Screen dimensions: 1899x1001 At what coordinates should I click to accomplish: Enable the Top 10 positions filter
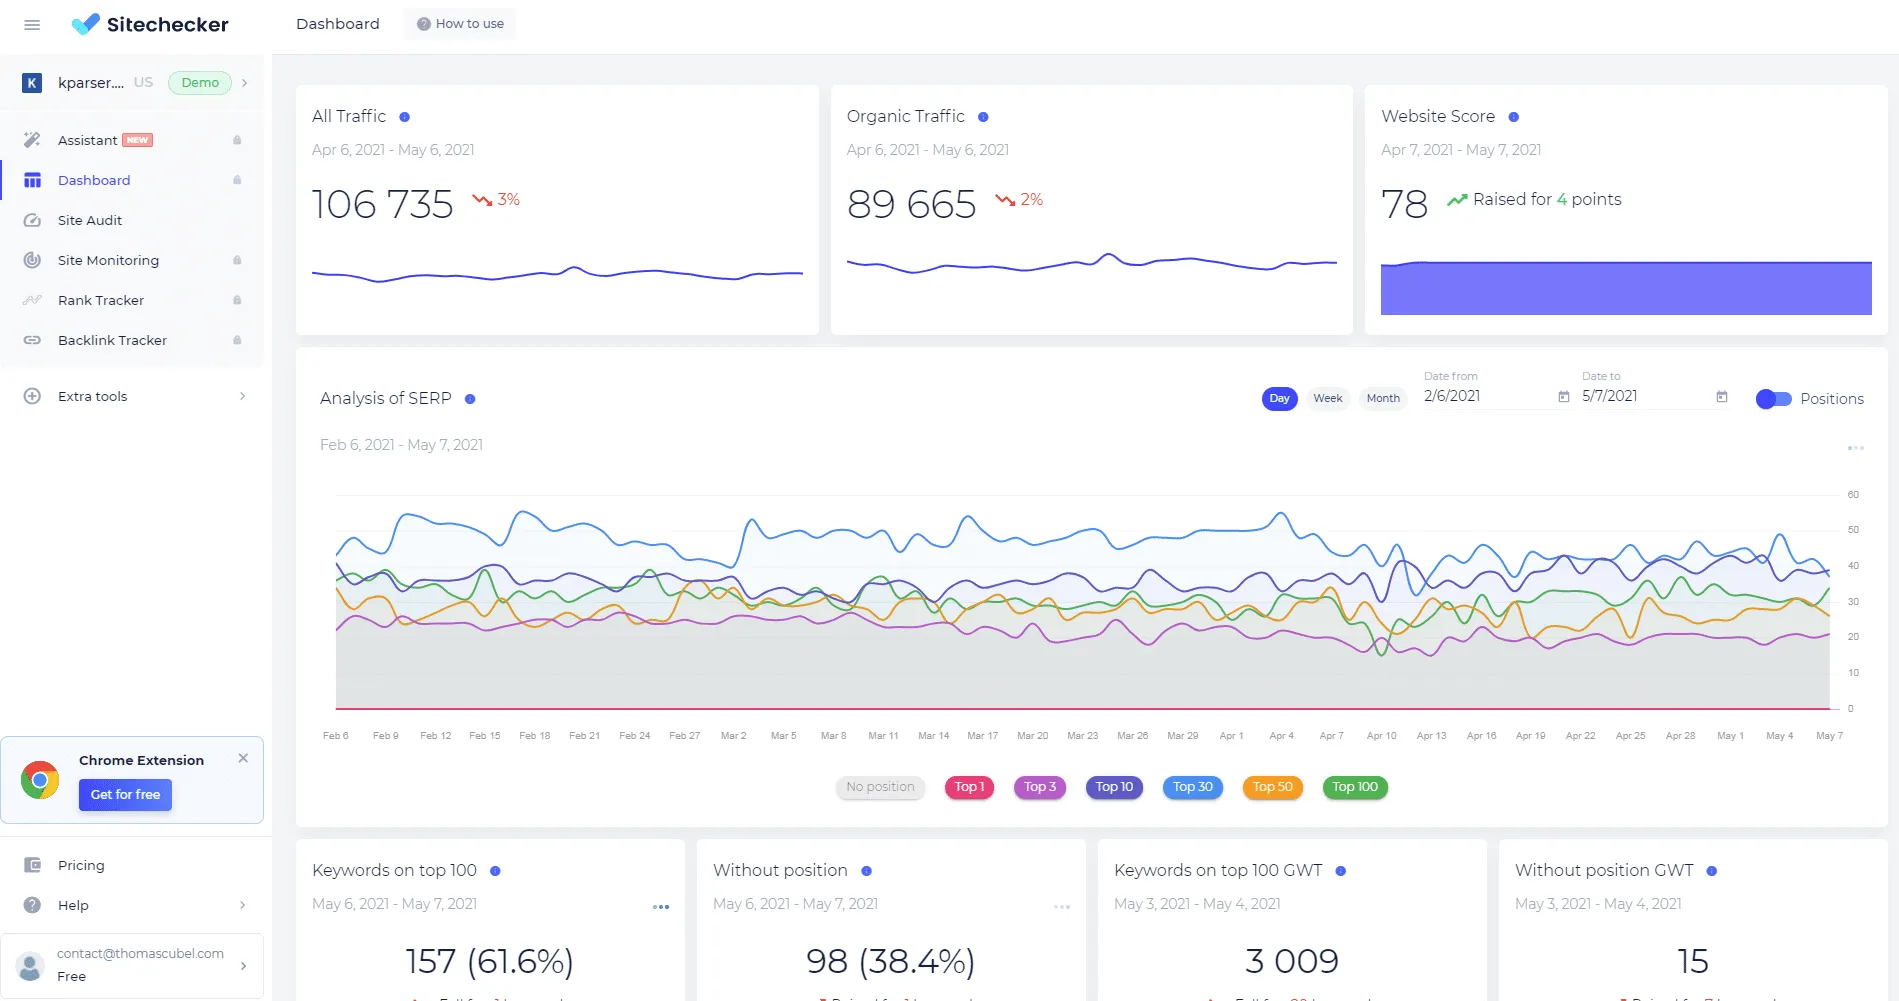[1113, 787]
